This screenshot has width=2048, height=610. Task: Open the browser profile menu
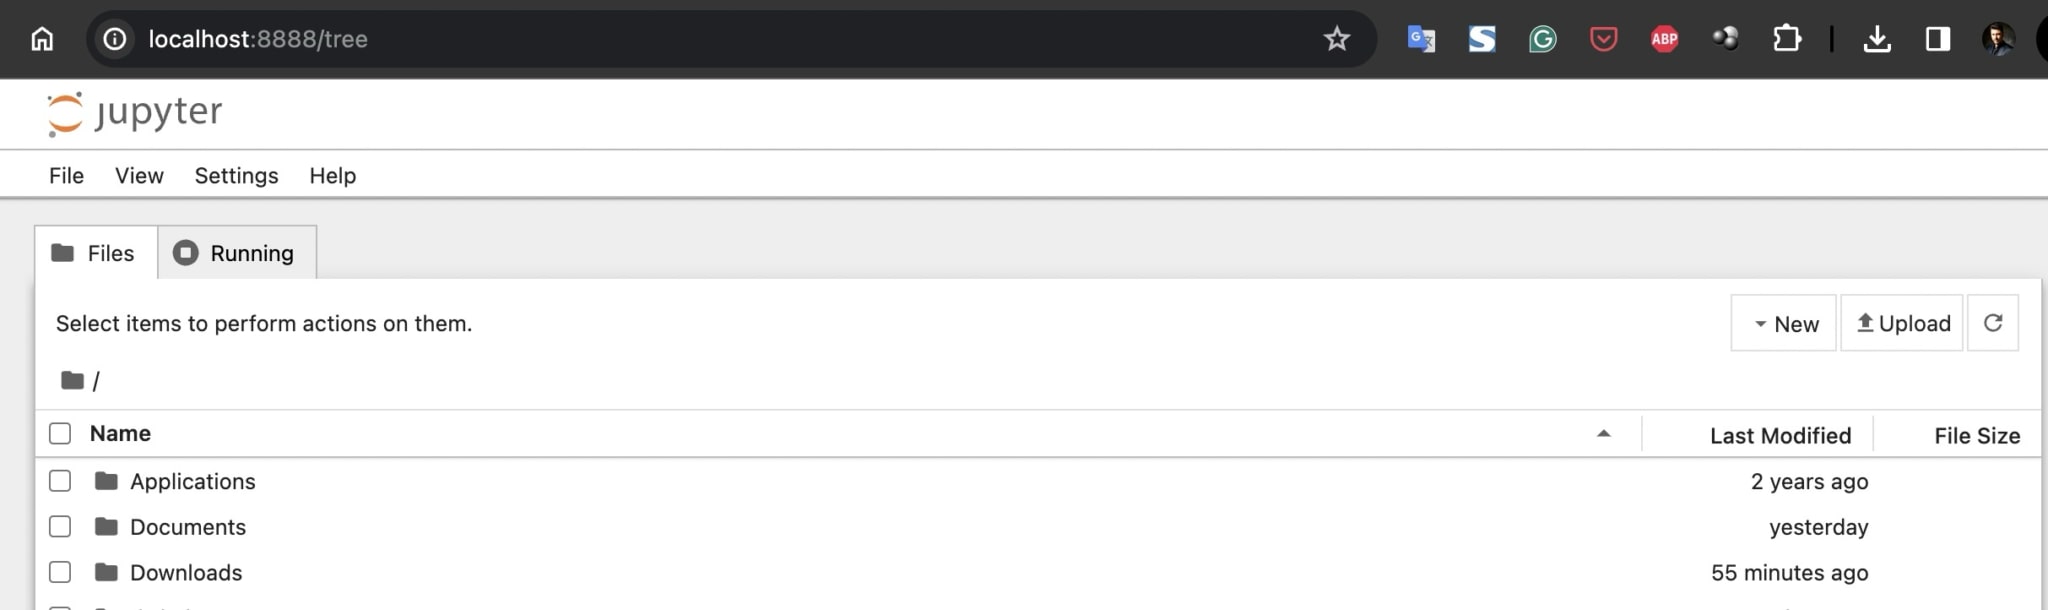1999,39
